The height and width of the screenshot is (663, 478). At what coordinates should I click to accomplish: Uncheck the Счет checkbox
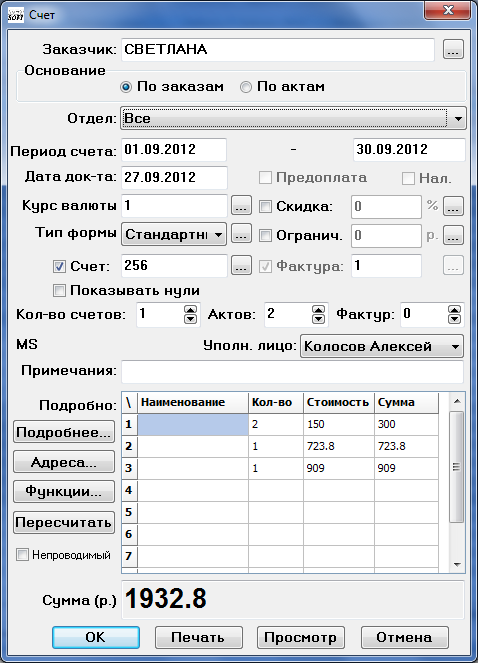[x=59, y=266]
